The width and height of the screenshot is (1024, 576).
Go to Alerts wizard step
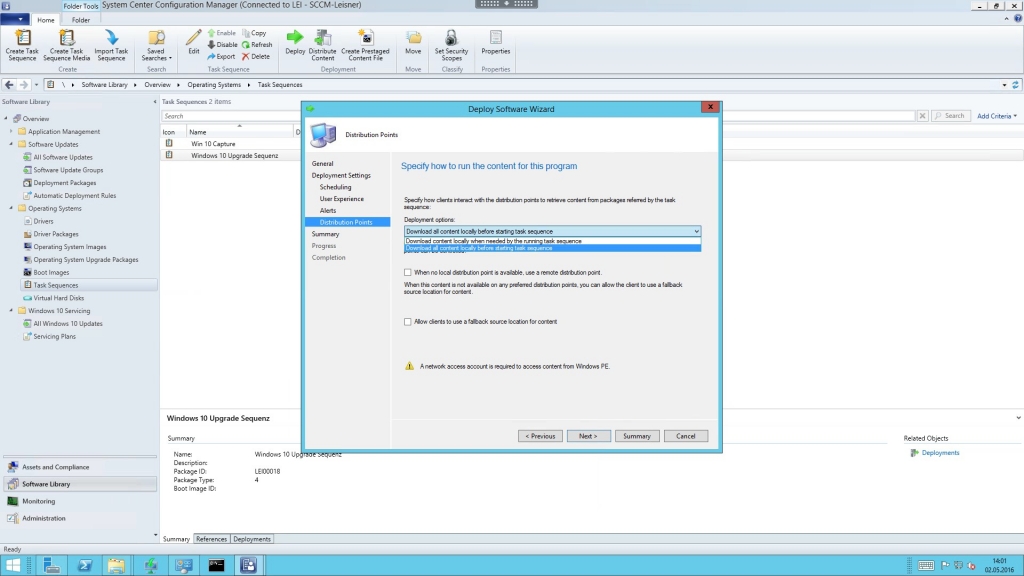(328, 210)
